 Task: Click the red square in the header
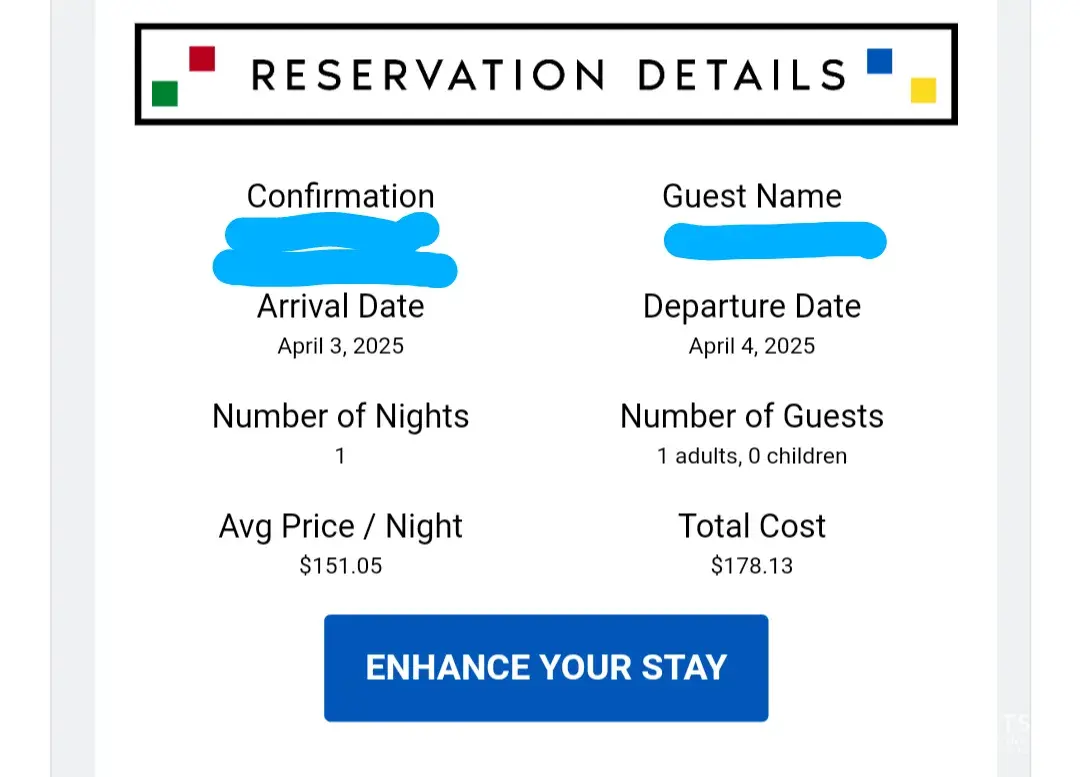[202, 59]
